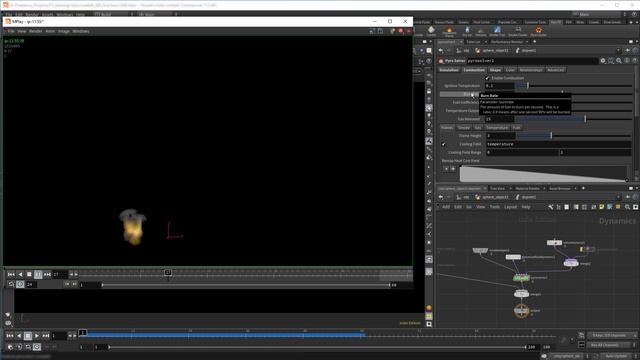Open the Smoke sub-tab

tap(464, 127)
